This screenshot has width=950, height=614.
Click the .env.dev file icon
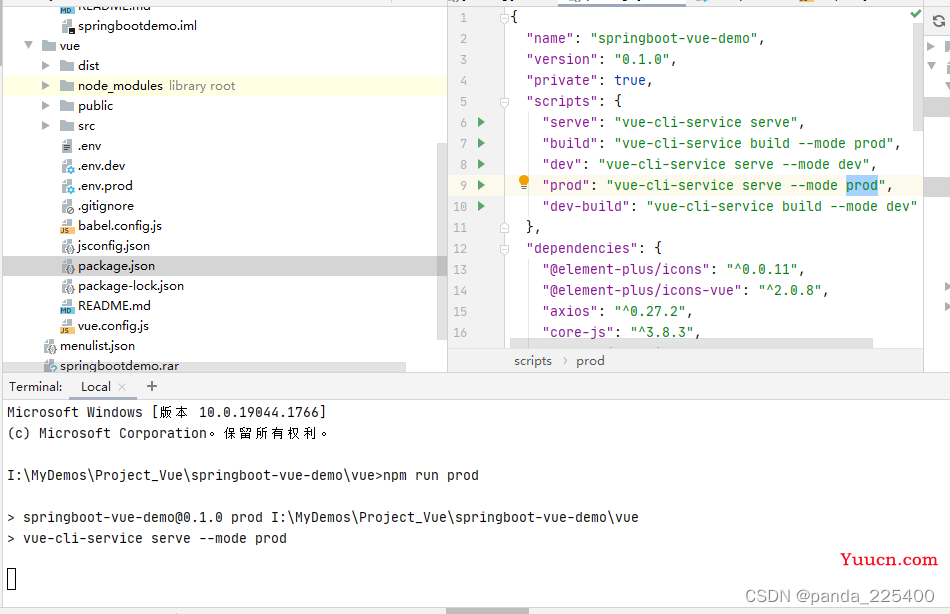pyautogui.click(x=67, y=166)
